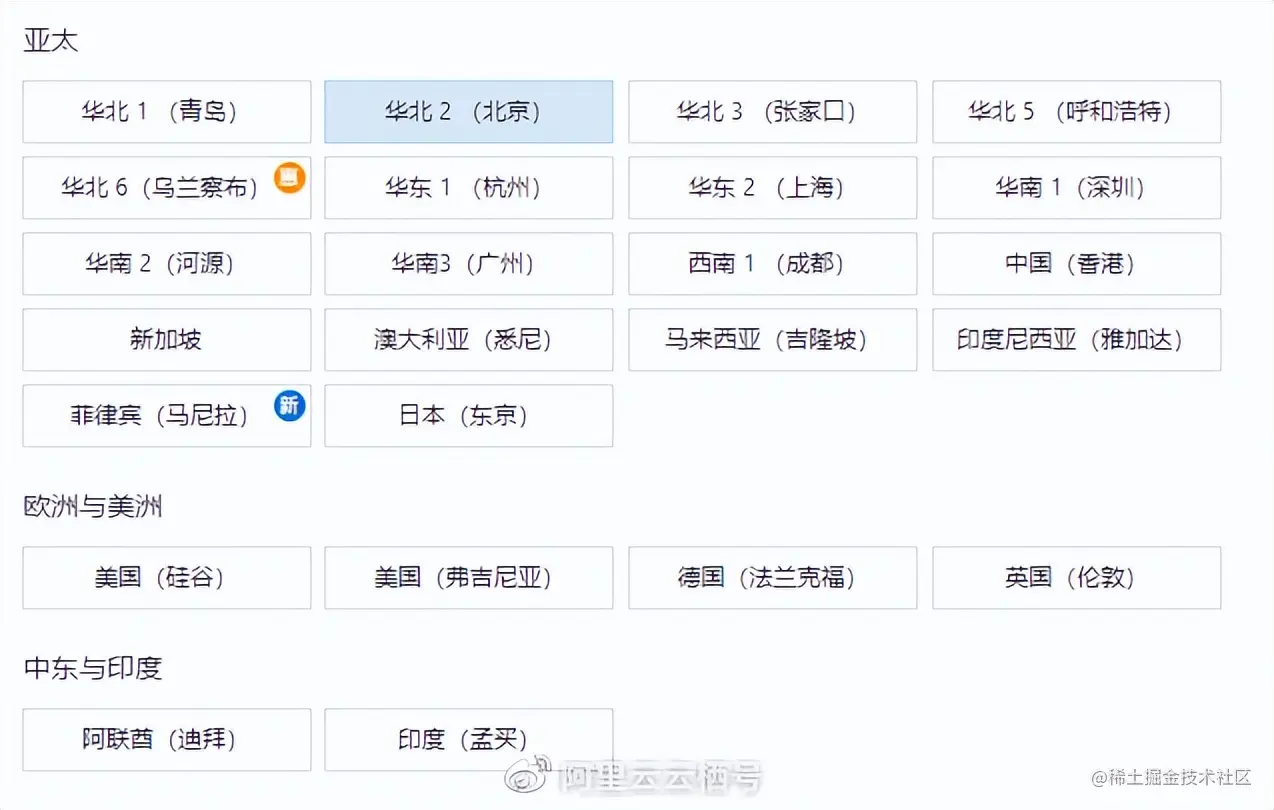Pick 华南 1 (深圳) region

(1076, 188)
